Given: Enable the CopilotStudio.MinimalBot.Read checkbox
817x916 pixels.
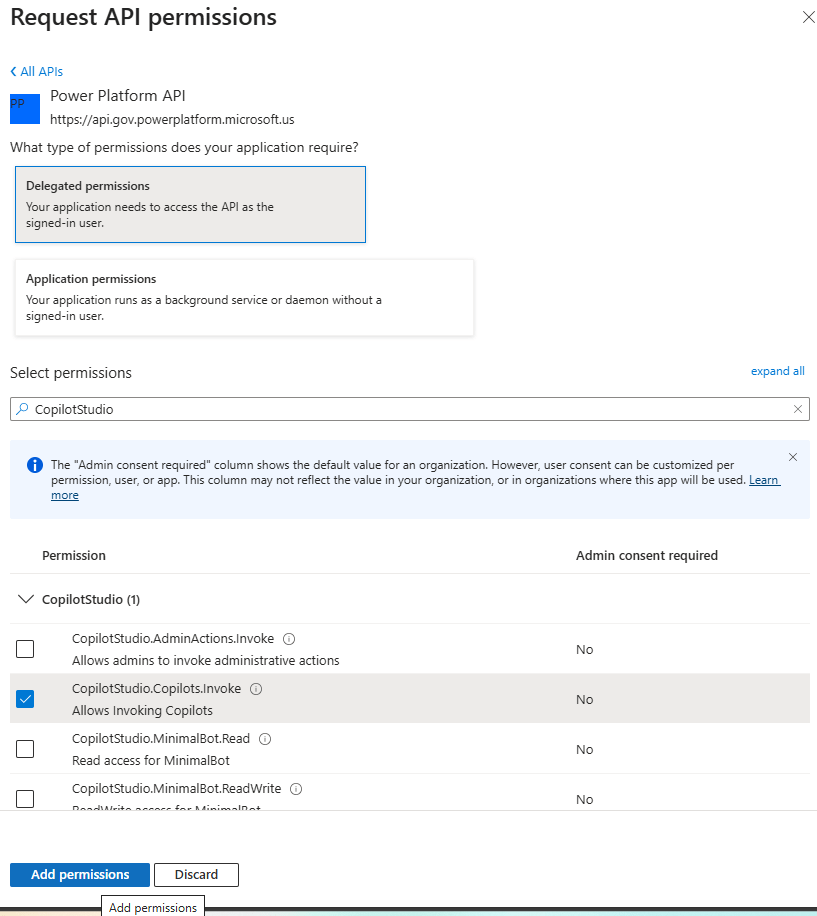Looking at the screenshot, I should (x=25, y=749).
